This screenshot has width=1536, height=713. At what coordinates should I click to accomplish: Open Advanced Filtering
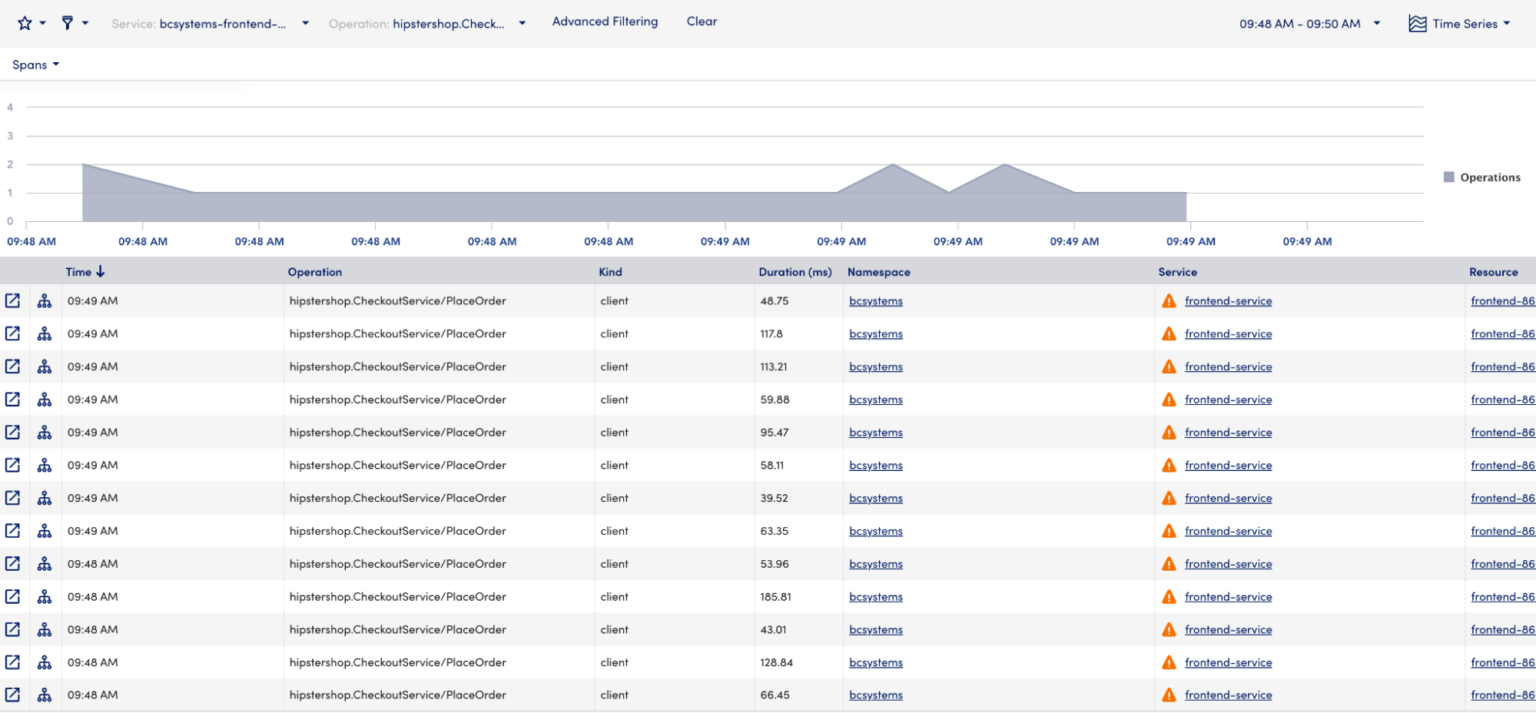pyautogui.click(x=605, y=22)
